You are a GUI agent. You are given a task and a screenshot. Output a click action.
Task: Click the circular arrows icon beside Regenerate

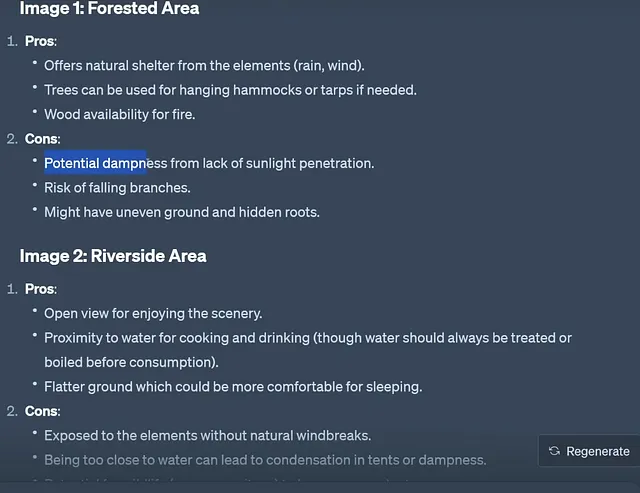(x=554, y=451)
